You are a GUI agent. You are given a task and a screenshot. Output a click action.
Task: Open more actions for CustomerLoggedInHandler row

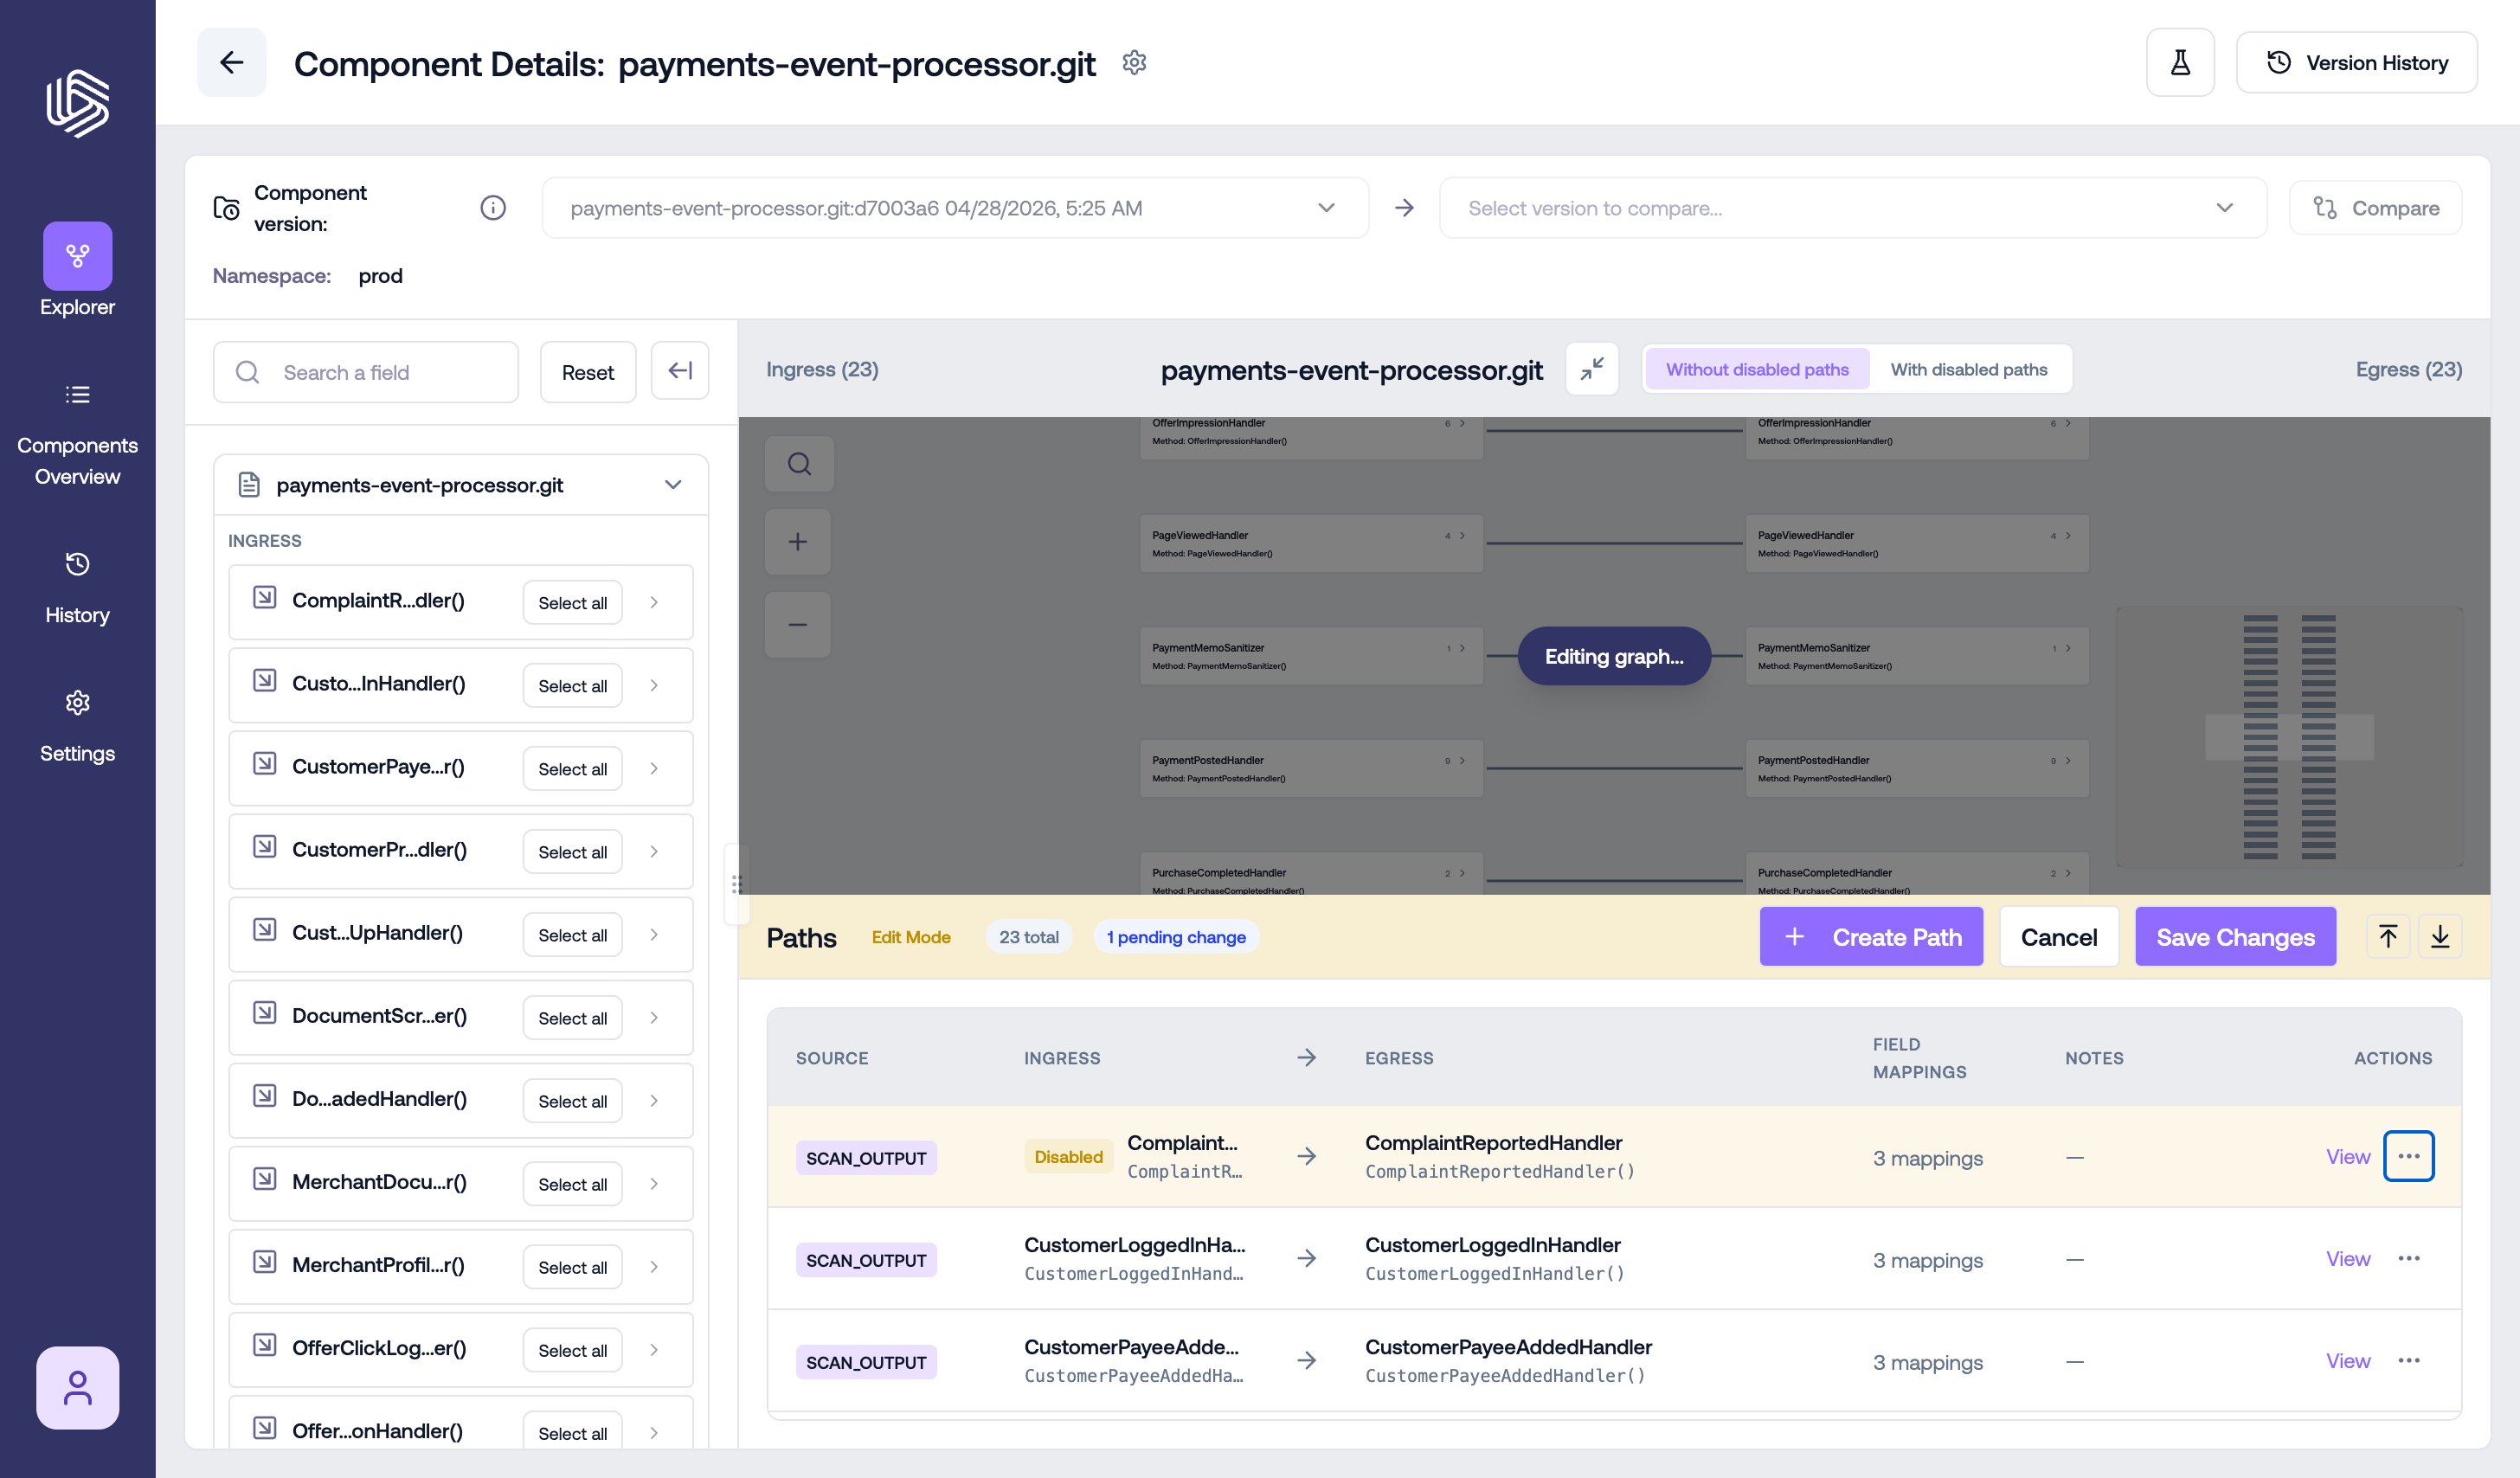[x=2408, y=1258]
